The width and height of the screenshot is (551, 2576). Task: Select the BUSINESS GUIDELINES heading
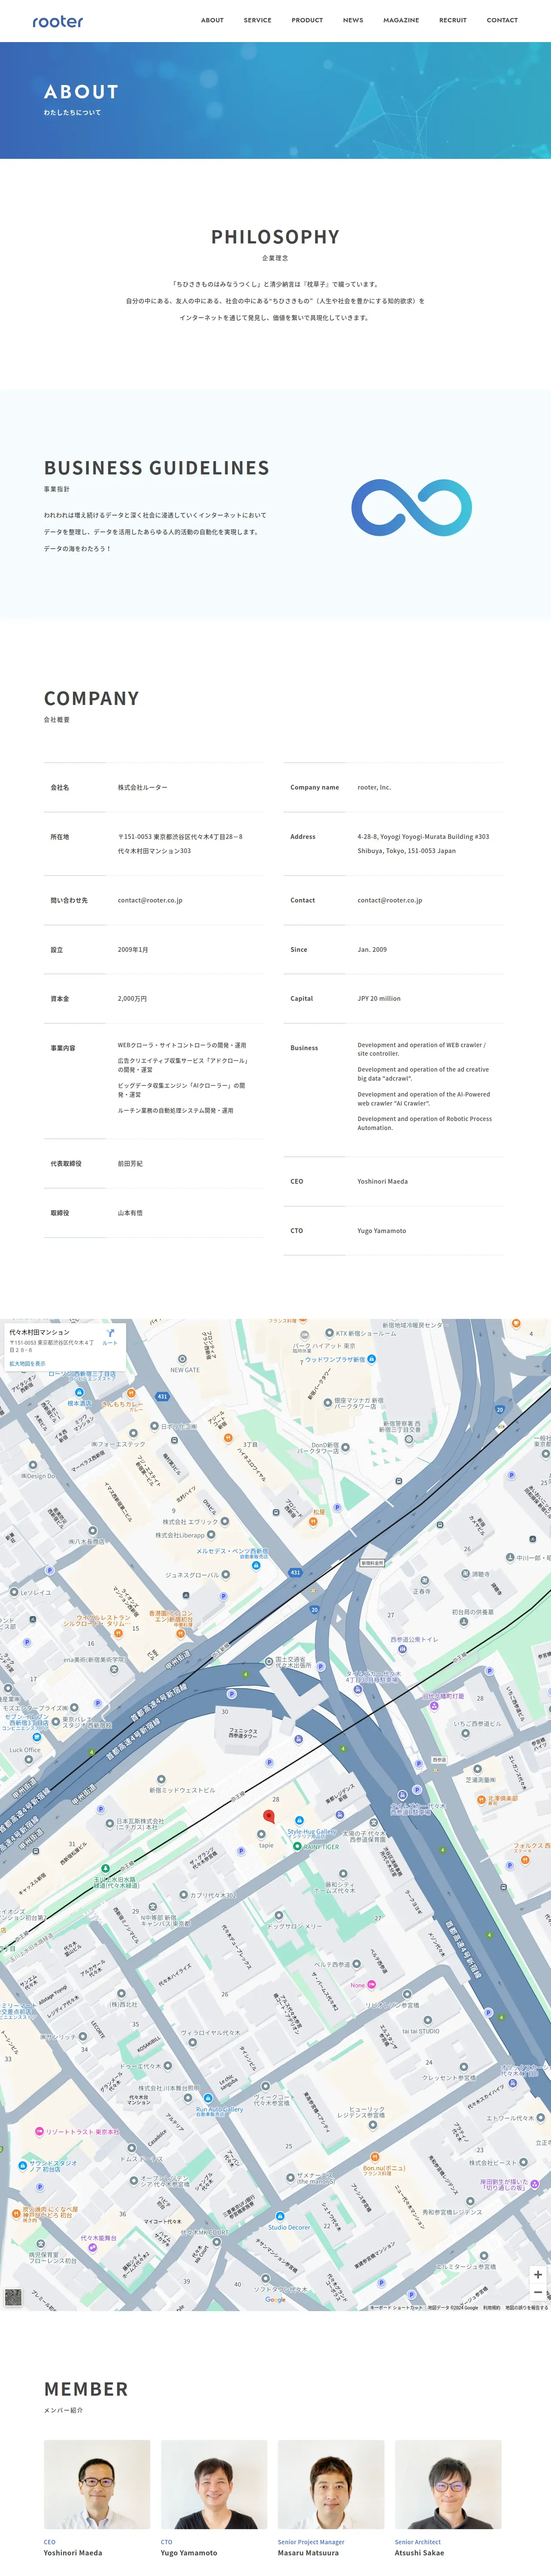157,468
